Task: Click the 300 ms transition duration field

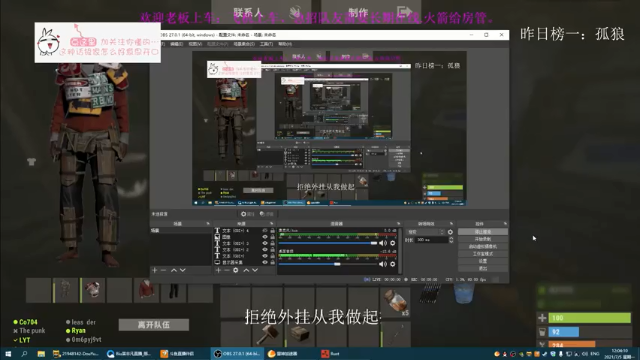Action: [x=431, y=240]
